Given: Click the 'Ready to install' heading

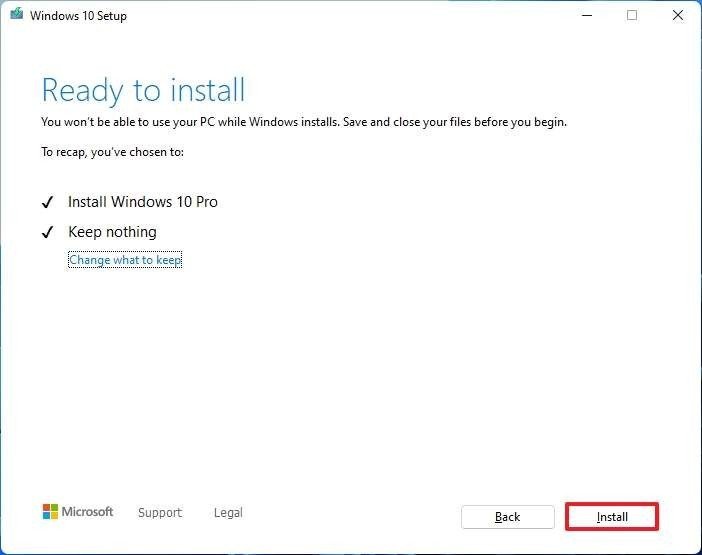Looking at the screenshot, I should coord(143,90).
